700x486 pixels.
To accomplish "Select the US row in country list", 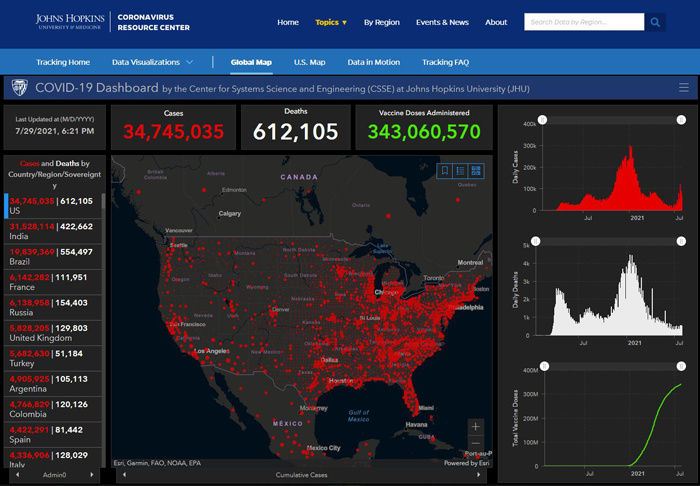I will [53, 206].
